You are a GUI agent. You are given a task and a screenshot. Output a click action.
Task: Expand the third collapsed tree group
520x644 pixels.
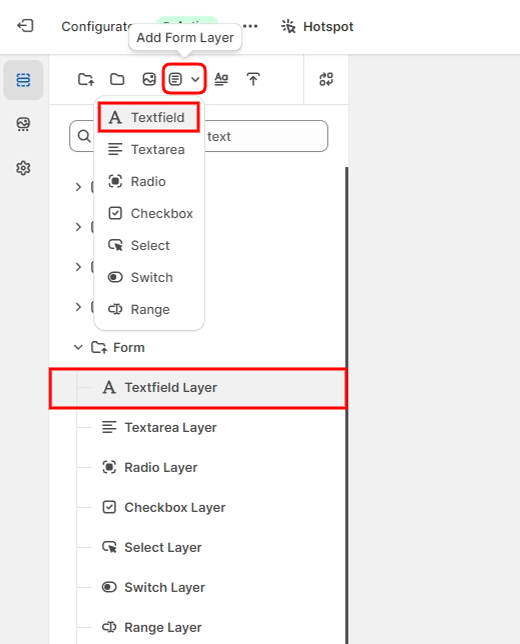78,267
